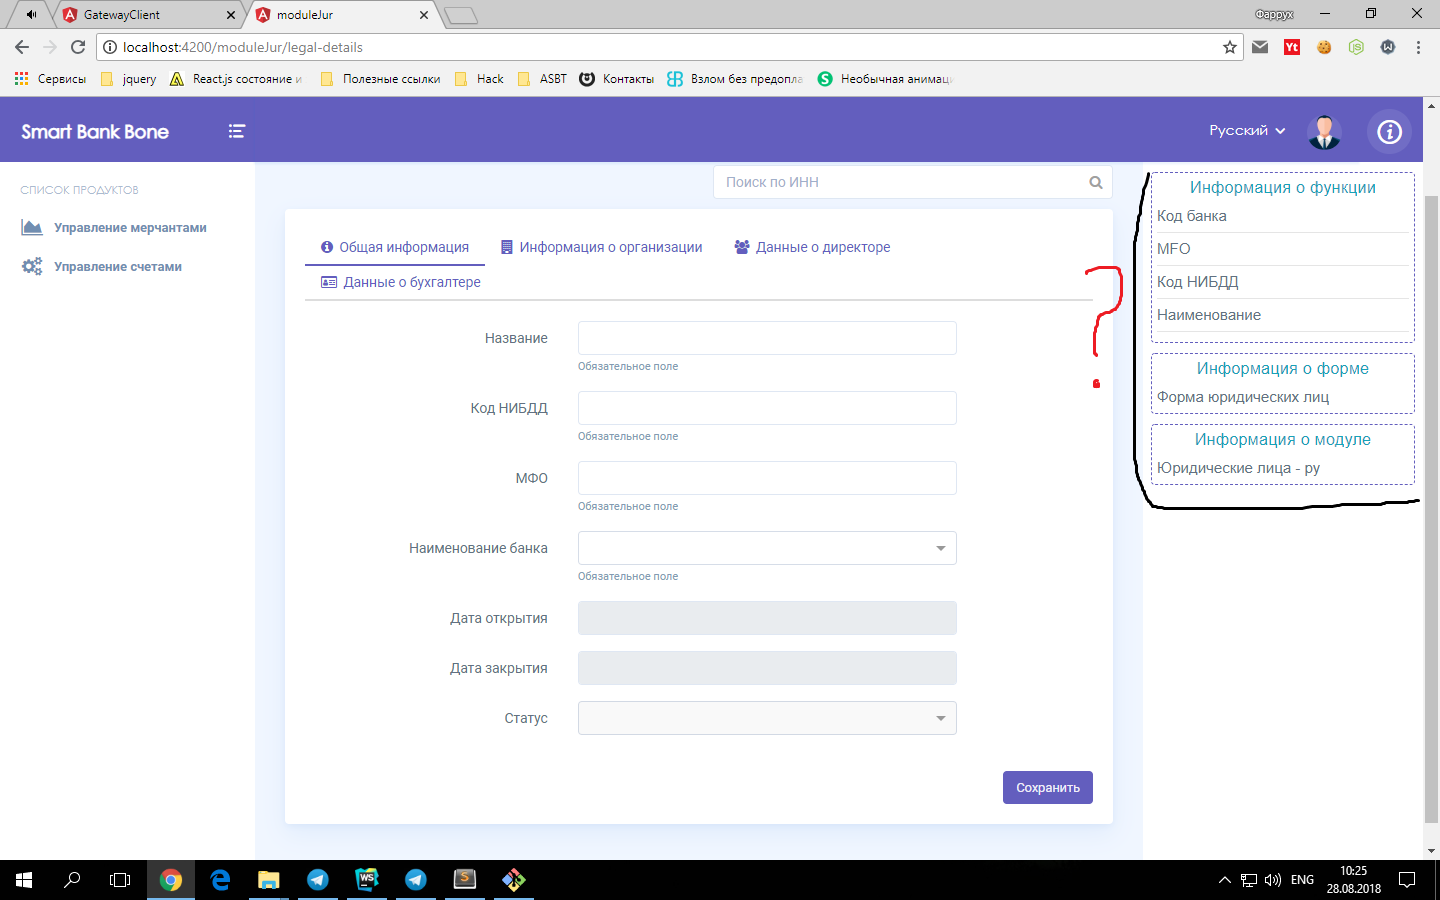Open the Hack bookmark folder

479,79
